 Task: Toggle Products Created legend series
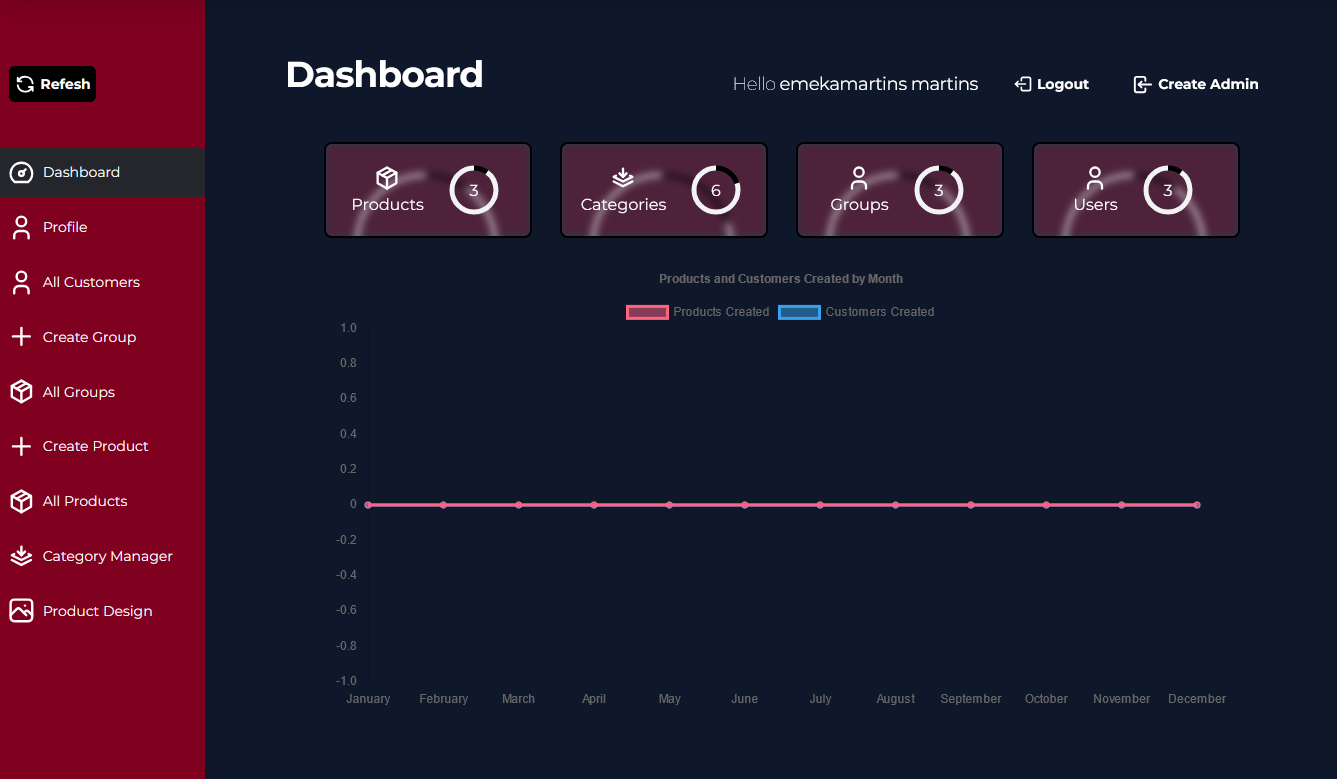click(698, 312)
